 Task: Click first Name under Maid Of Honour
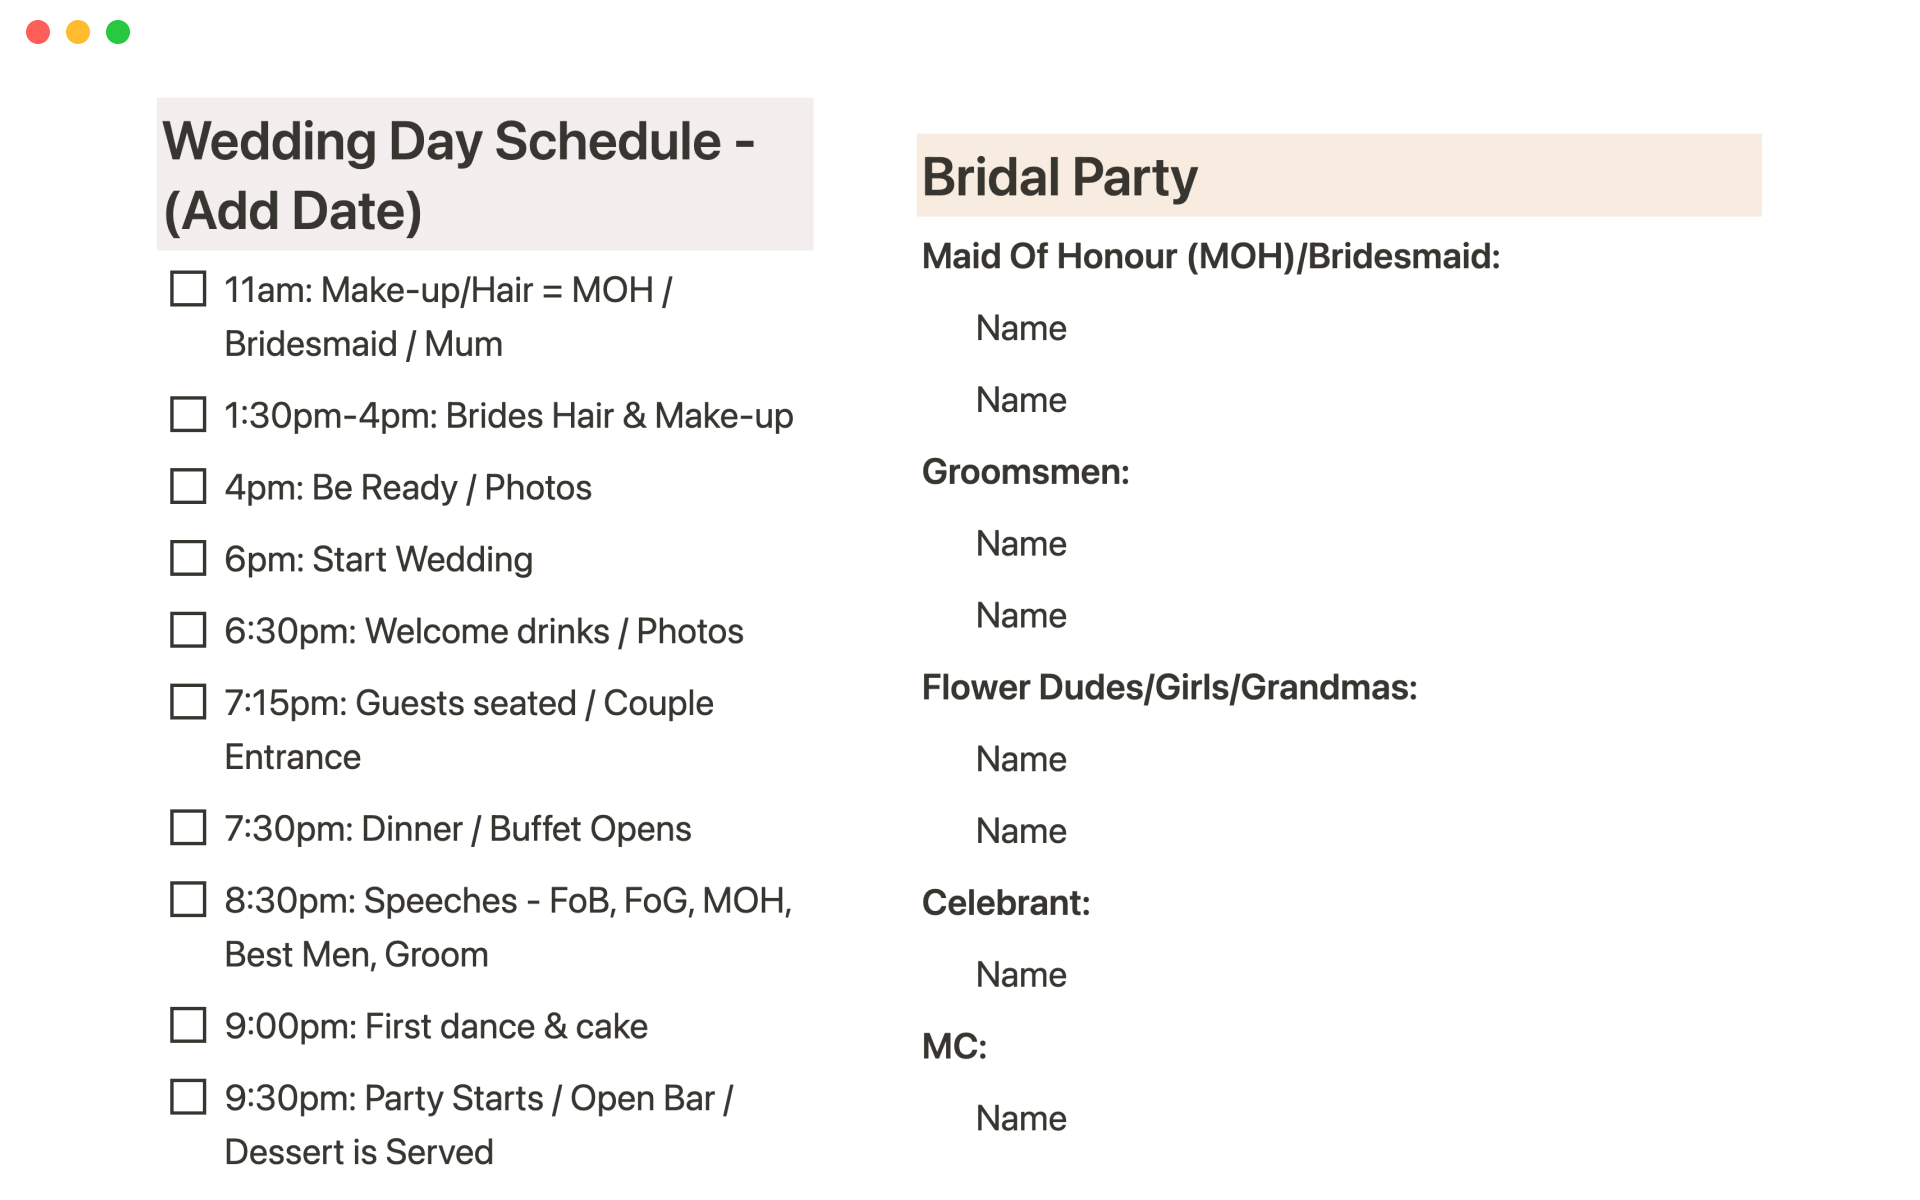(x=1021, y=328)
